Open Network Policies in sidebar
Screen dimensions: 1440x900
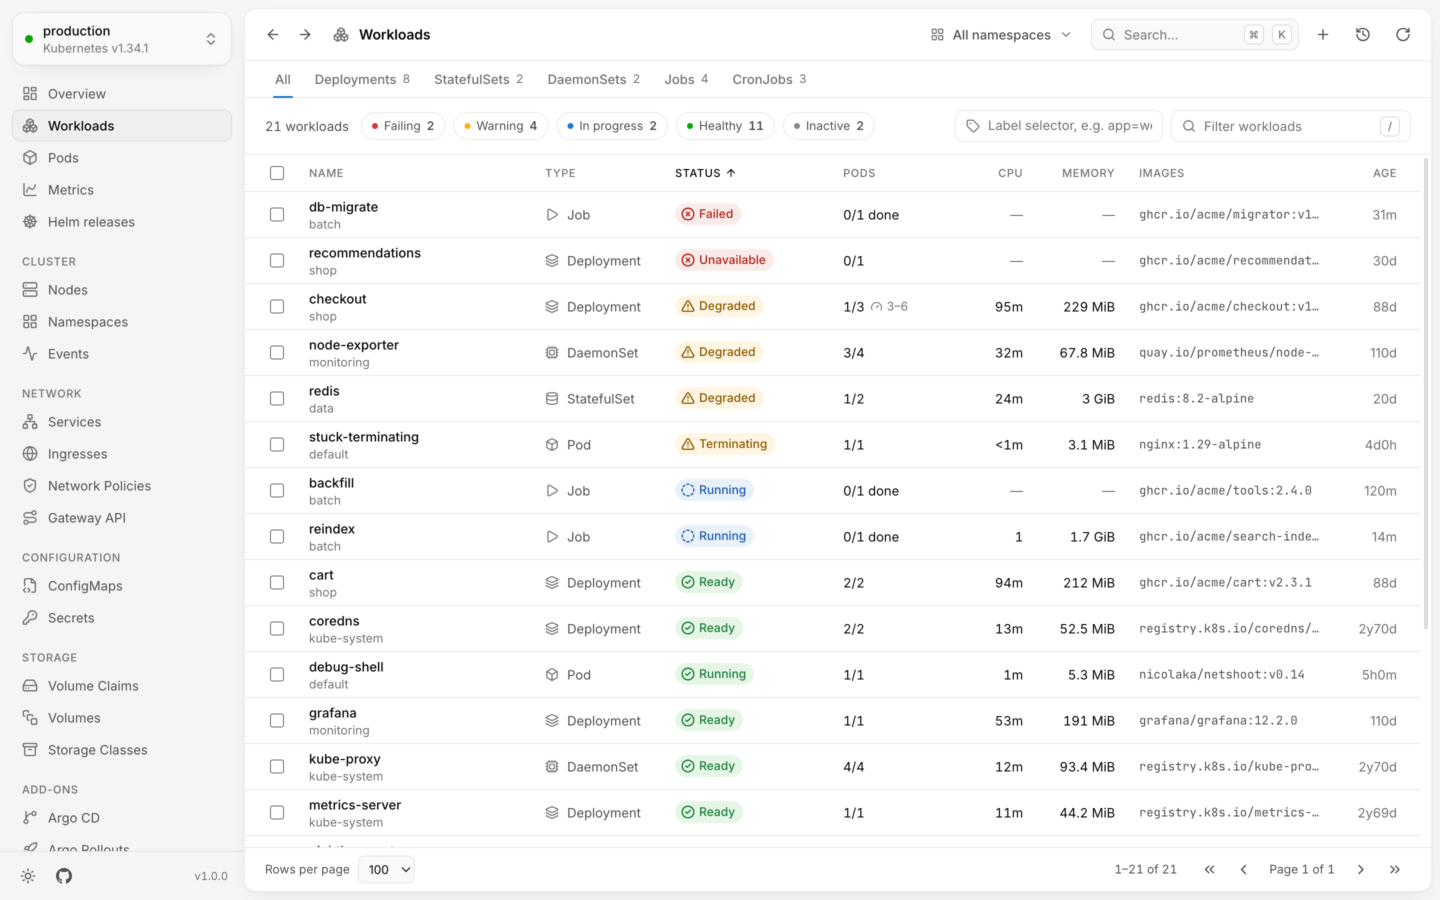122,486
